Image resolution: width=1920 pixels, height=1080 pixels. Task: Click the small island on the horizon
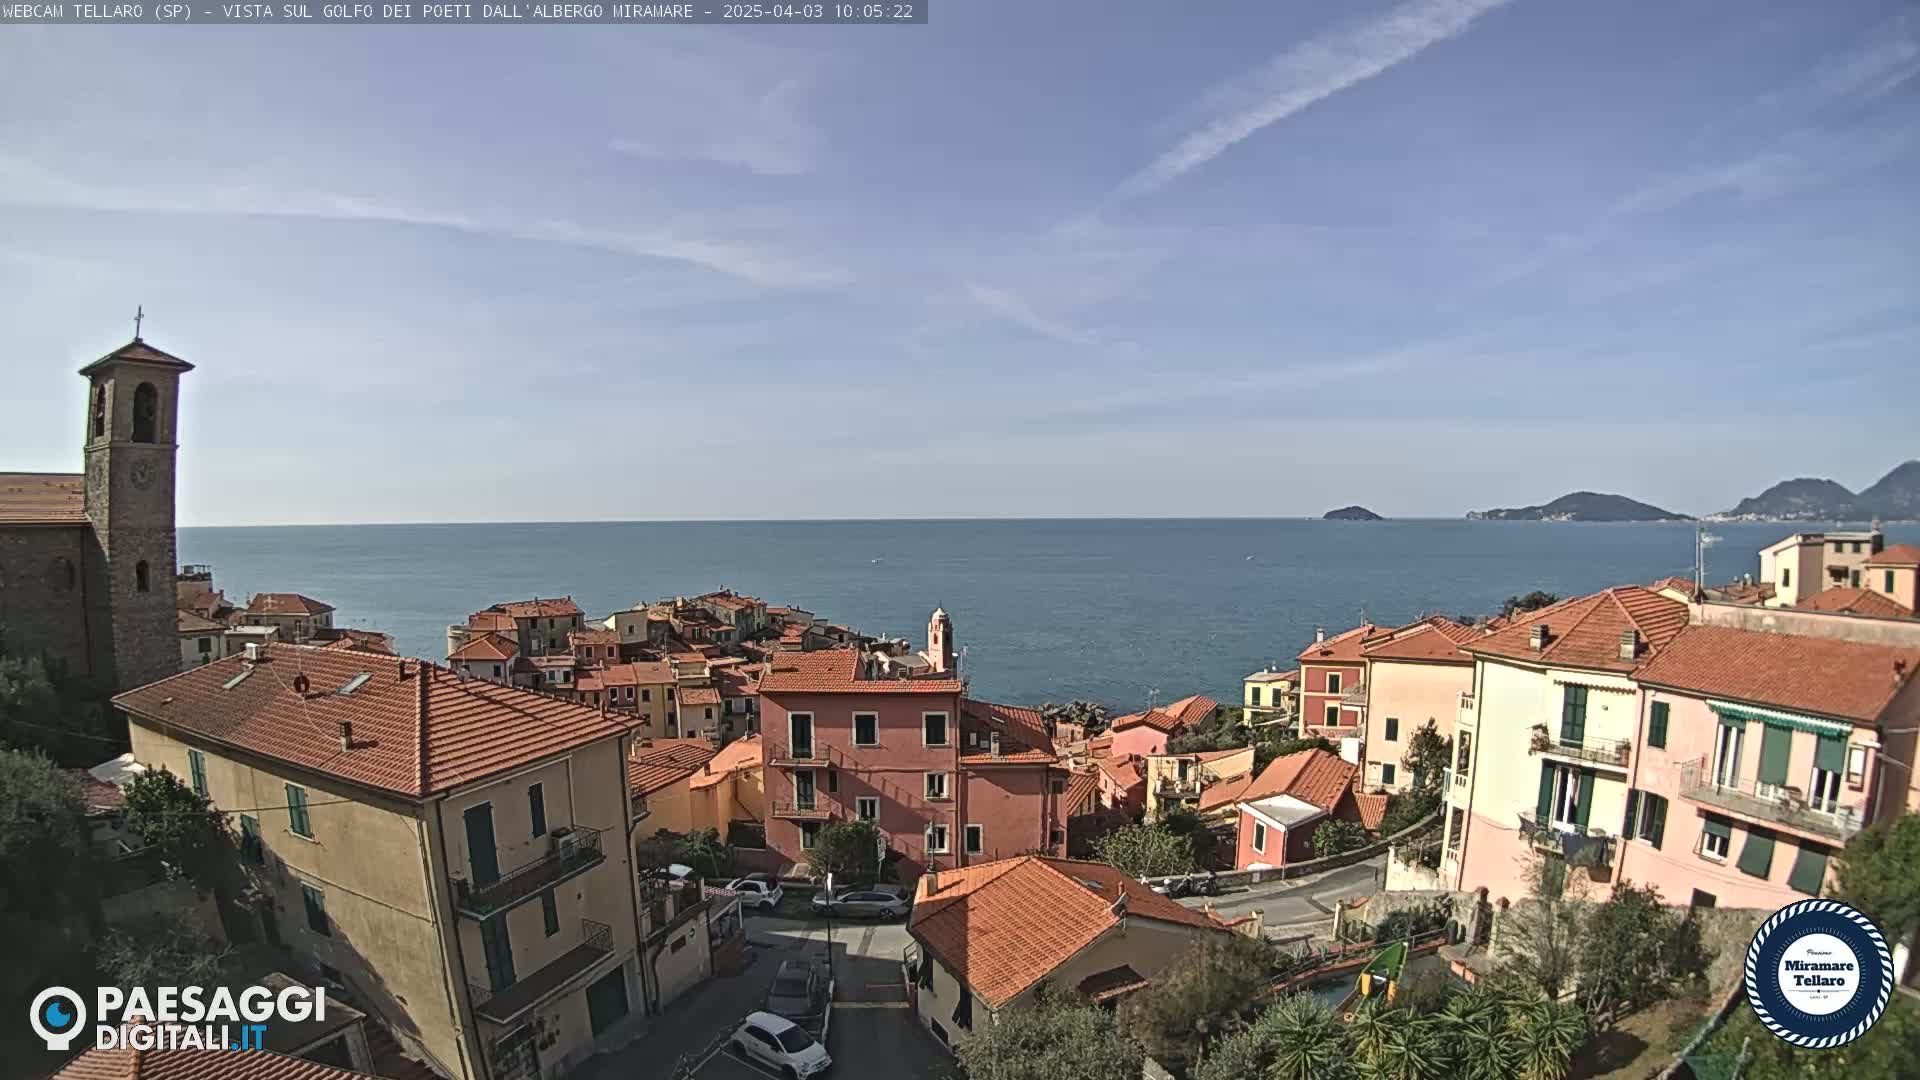(1352, 514)
